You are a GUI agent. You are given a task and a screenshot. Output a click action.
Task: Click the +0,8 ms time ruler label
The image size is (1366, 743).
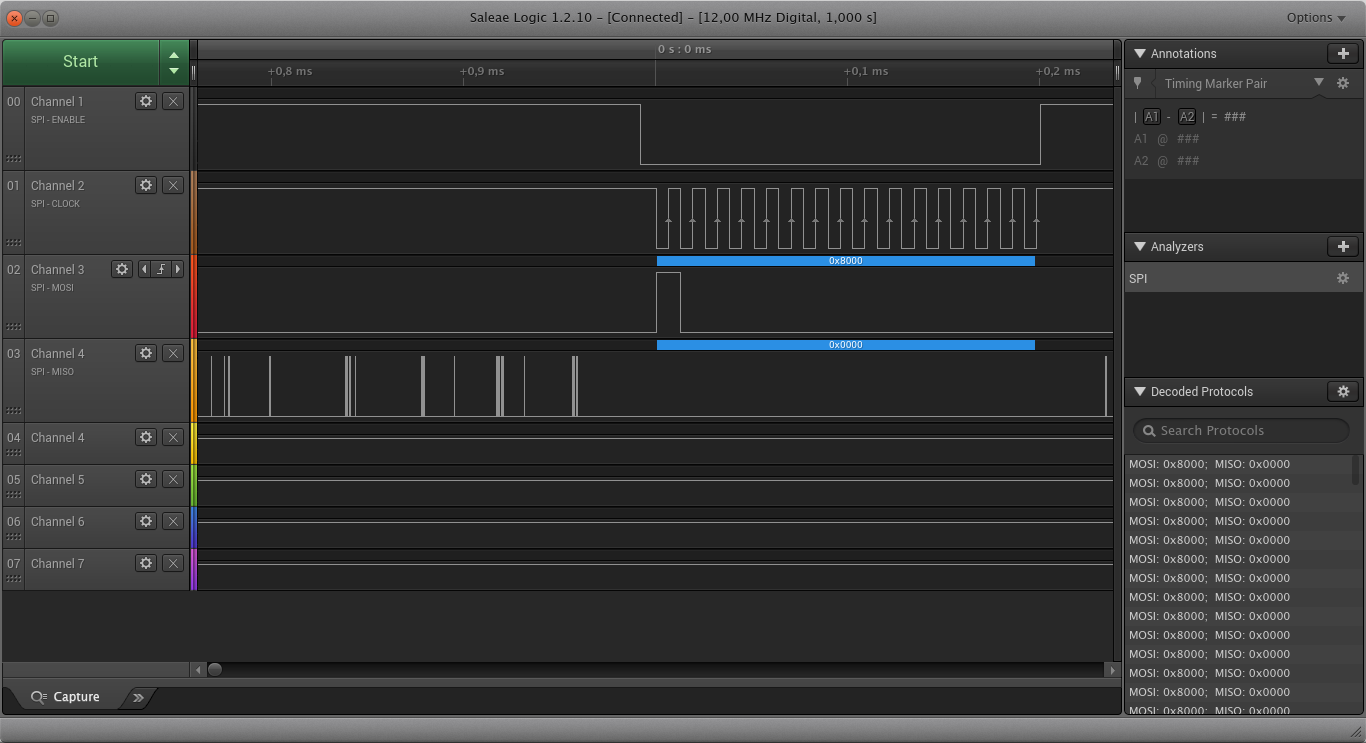click(x=290, y=71)
